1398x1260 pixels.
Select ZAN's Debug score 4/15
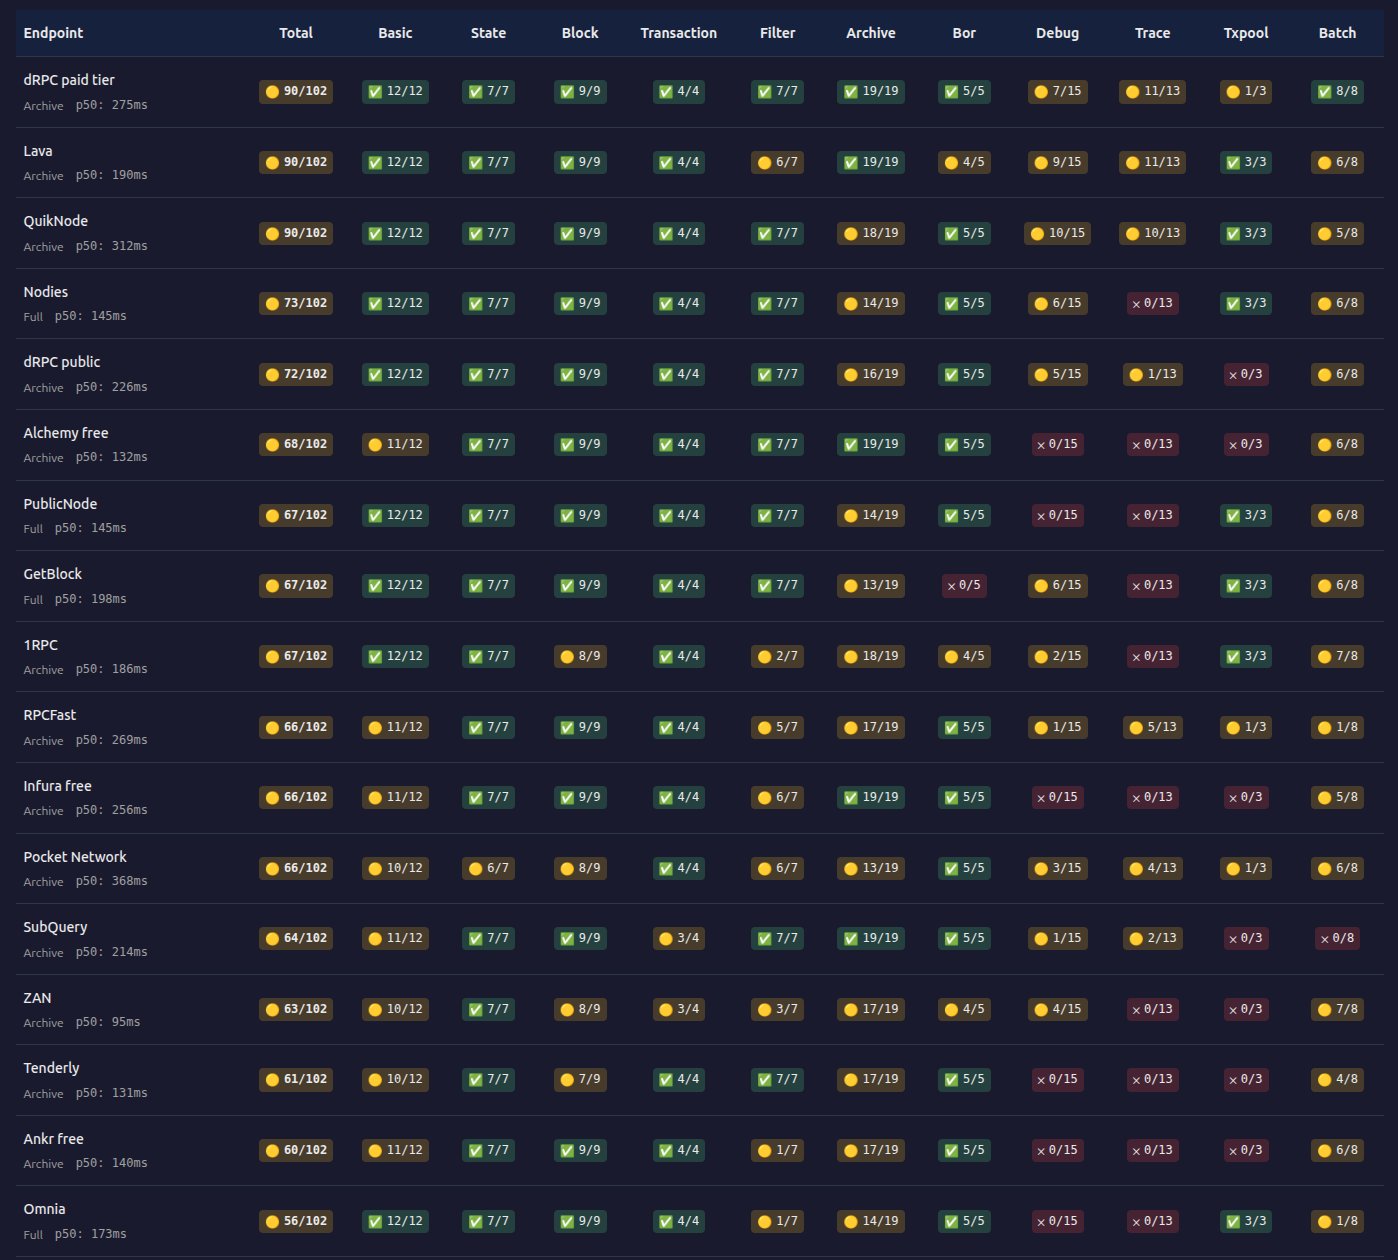(1057, 1009)
